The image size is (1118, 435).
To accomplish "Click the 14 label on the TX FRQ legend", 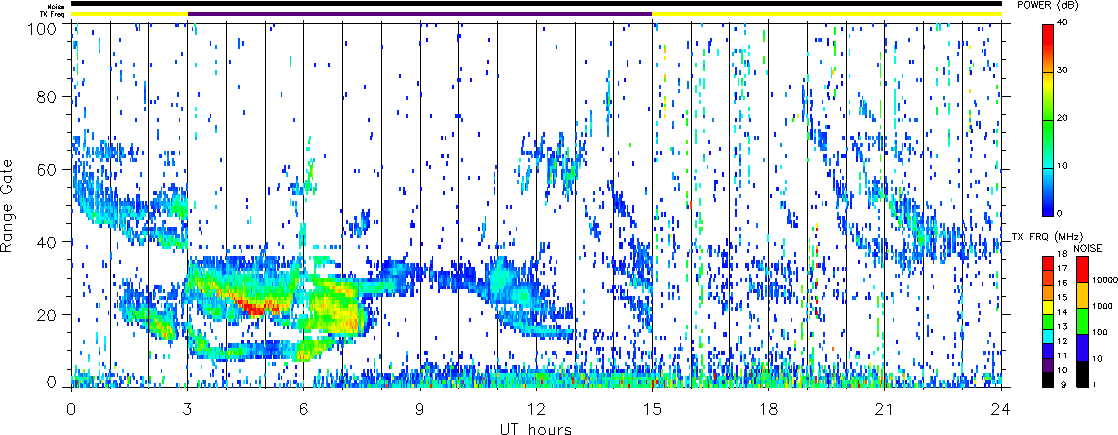I will [1061, 312].
